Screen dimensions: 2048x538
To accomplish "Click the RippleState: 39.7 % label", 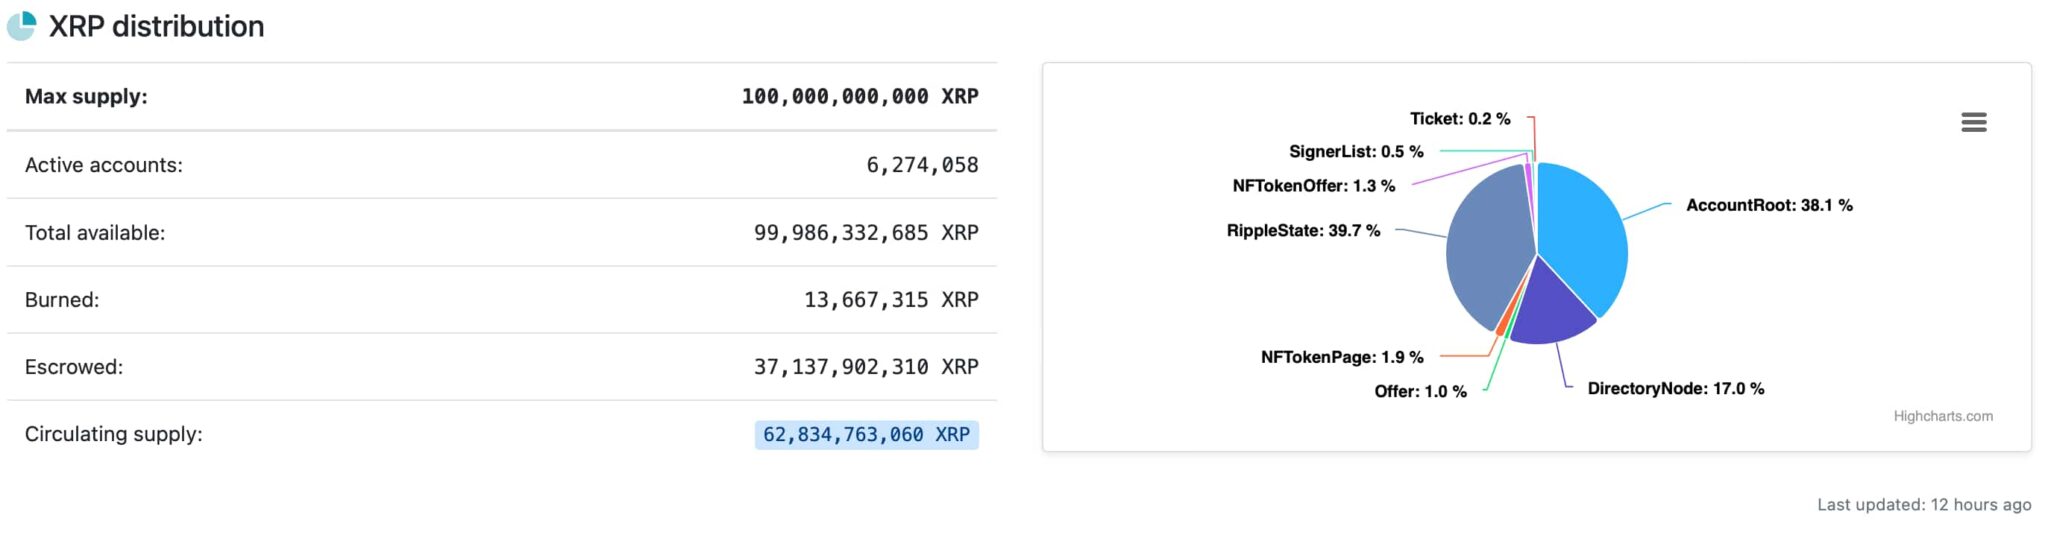I will 1303,230.
